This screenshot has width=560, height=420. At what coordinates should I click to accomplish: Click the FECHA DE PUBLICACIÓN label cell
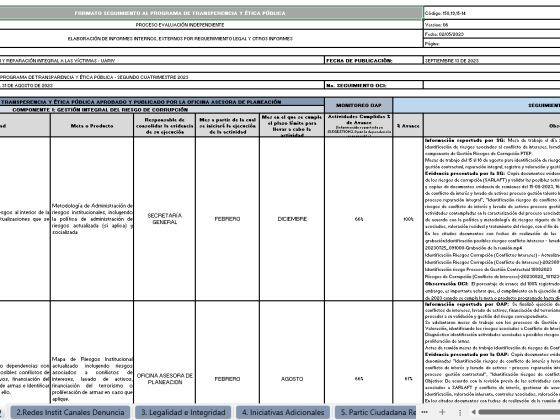tap(374, 60)
